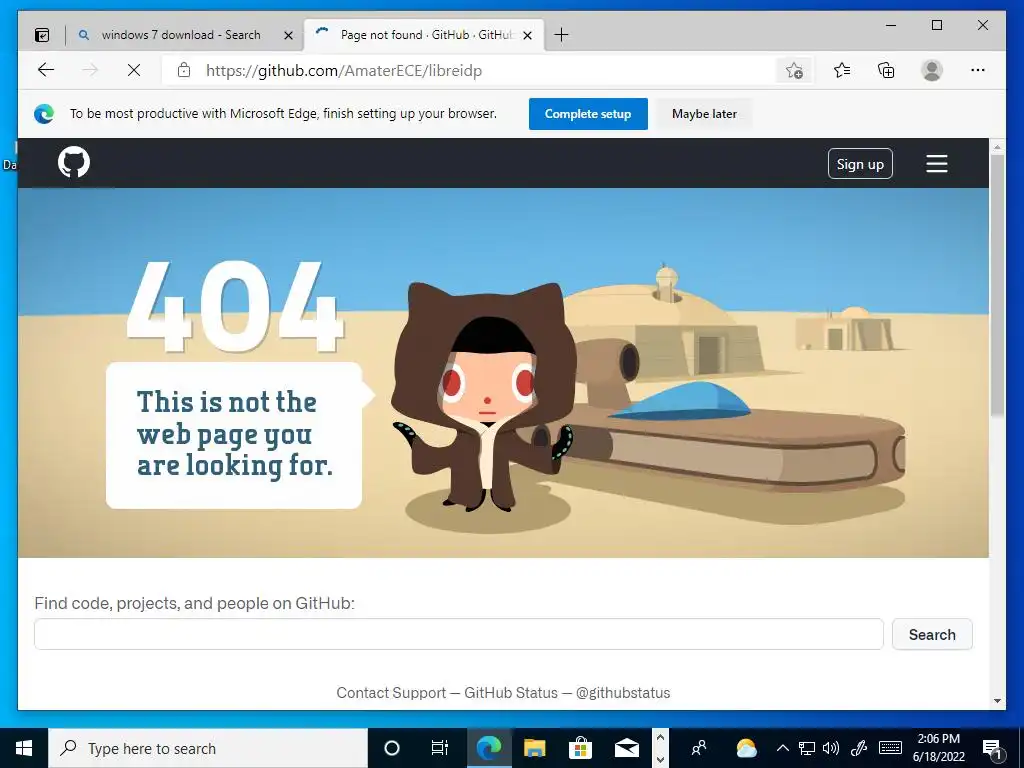This screenshot has width=1024, height=768.
Task: Open a new tab with plus button
Action: (561, 35)
